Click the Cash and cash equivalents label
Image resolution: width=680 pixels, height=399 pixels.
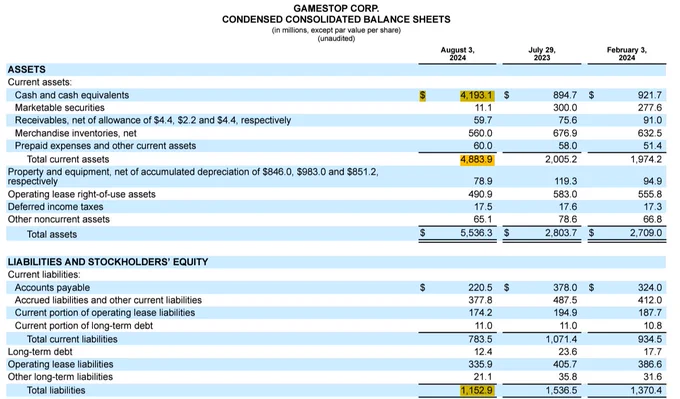click(x=72, y=95)
